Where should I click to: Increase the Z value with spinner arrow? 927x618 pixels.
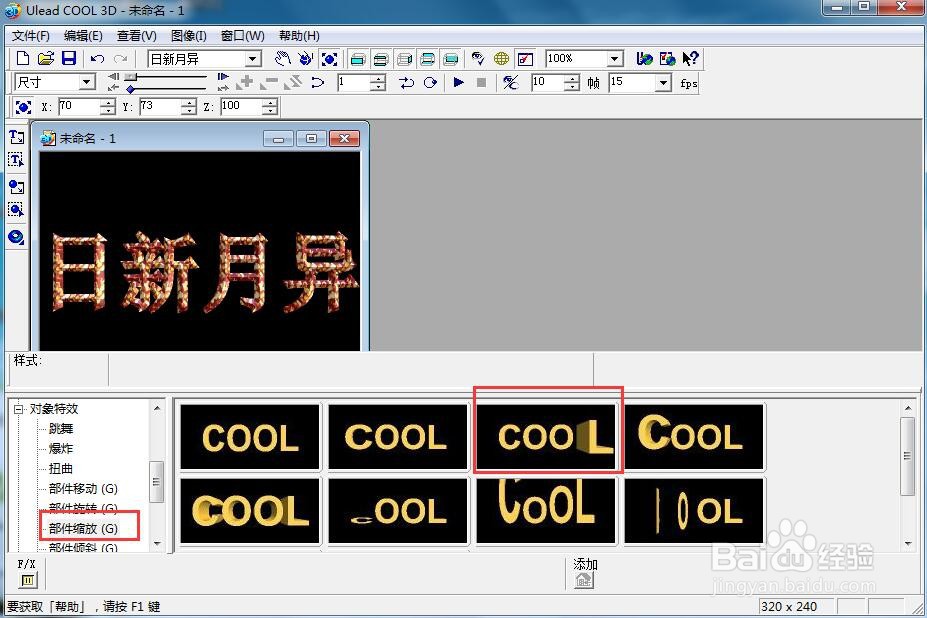[x=270, y=103]
